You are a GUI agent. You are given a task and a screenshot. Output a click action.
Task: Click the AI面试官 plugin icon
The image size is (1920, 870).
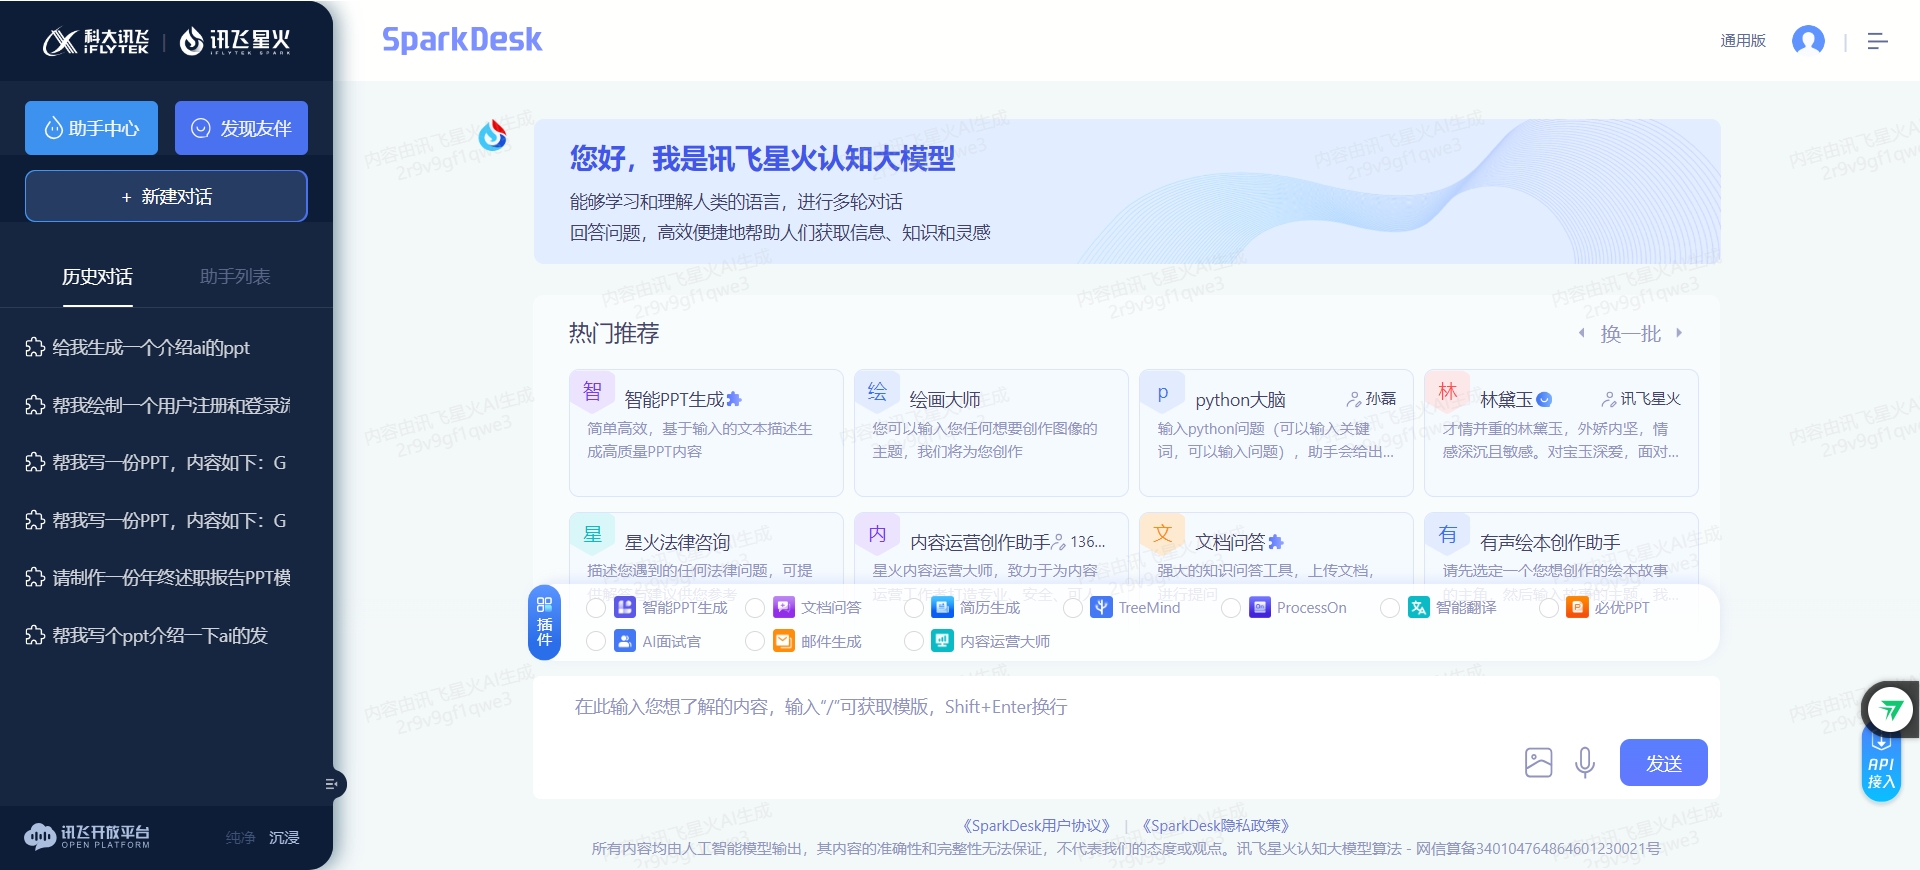(625, 641)
